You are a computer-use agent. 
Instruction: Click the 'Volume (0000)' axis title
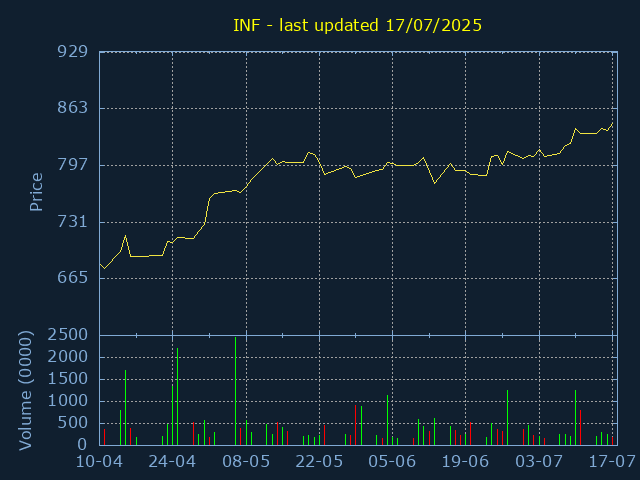(25, 390)
